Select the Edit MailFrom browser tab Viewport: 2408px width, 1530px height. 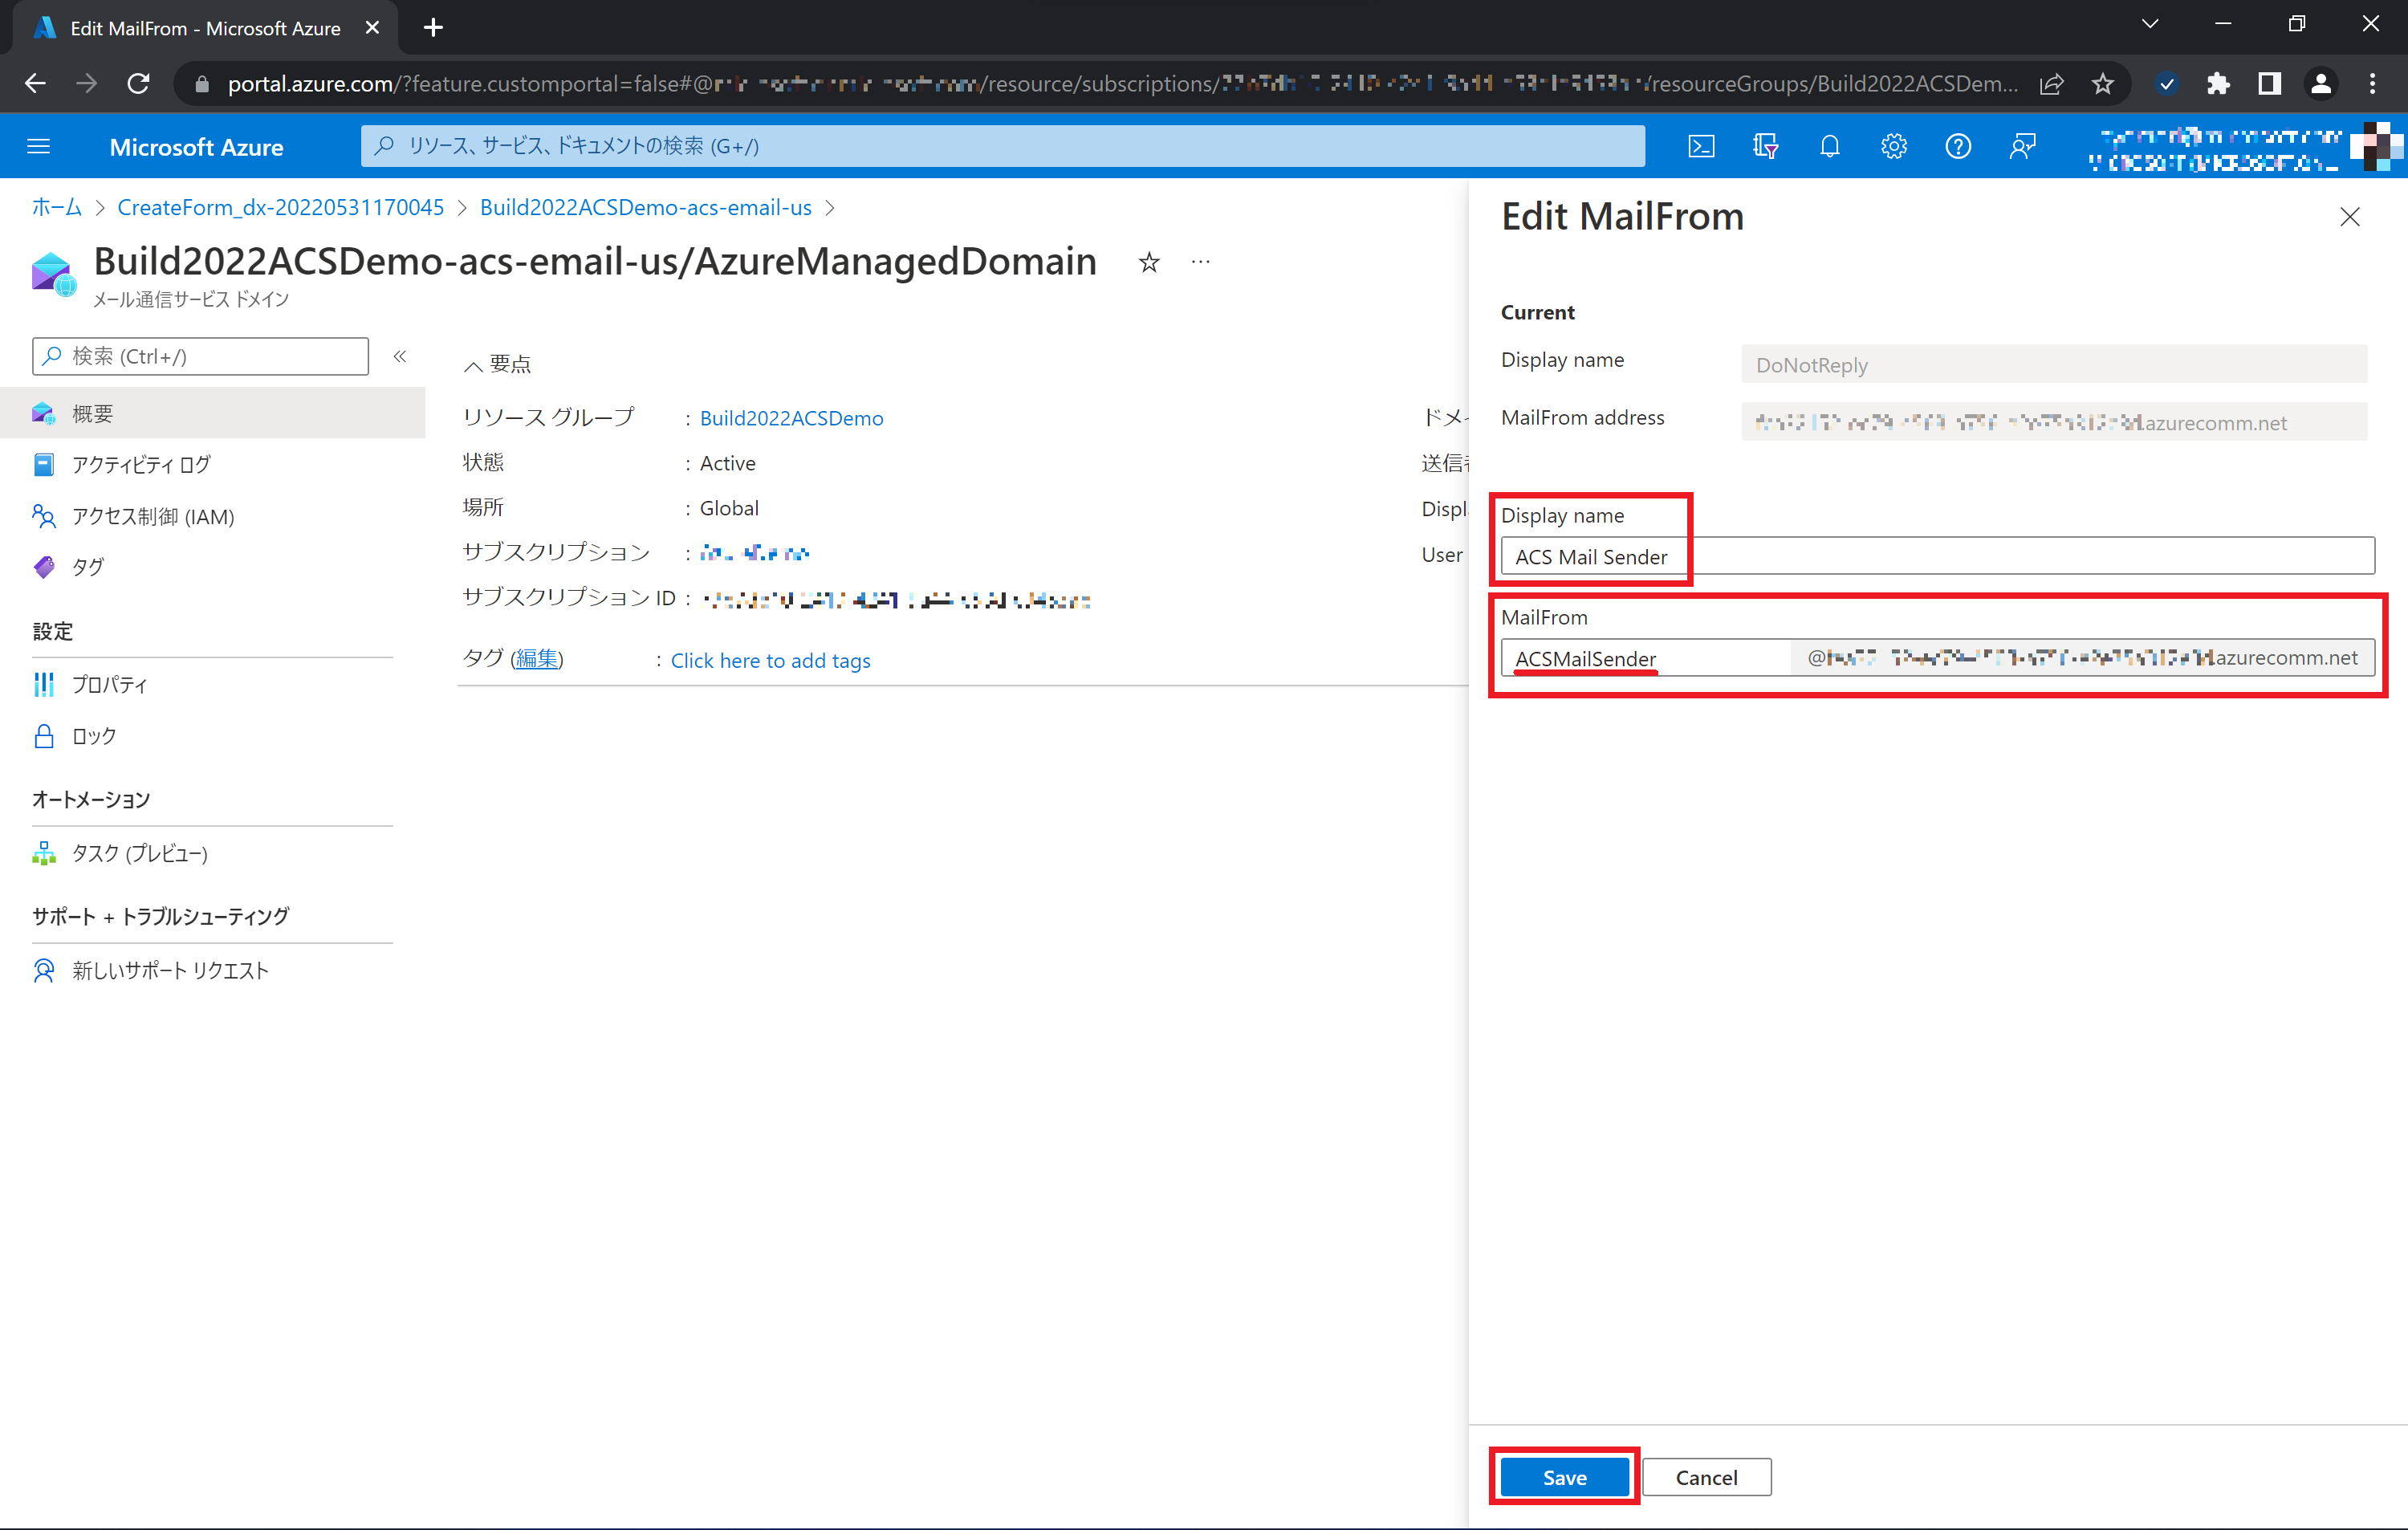tap(200, 27)
